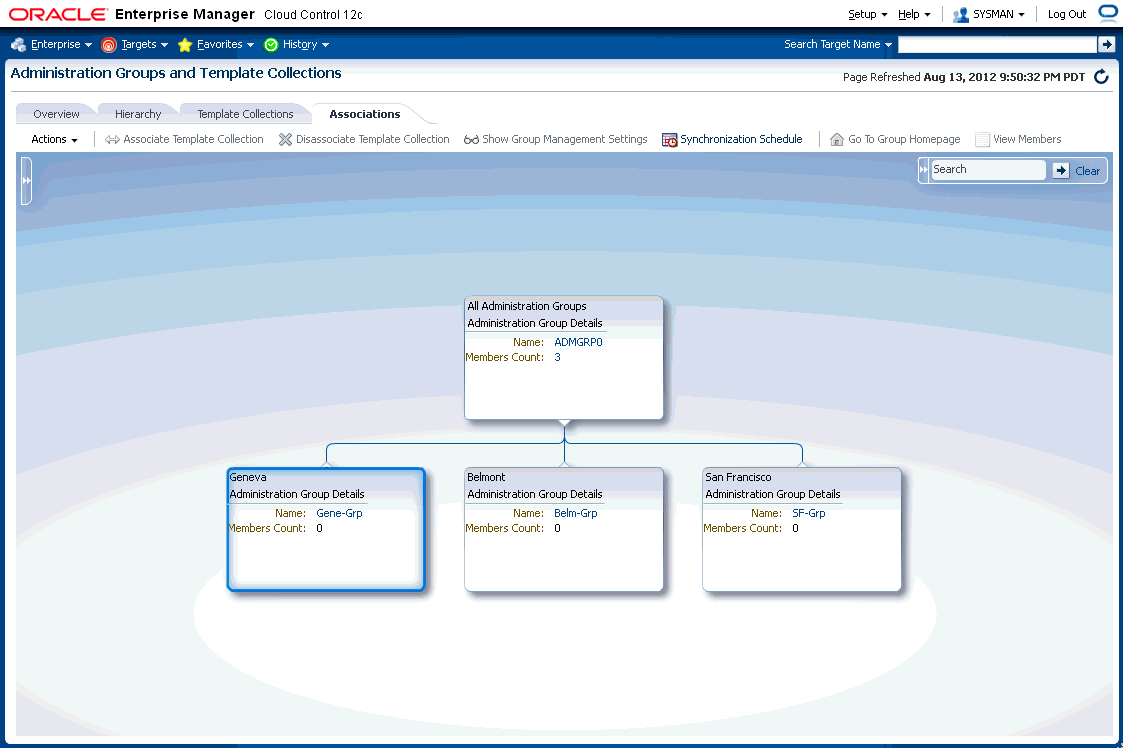Image resolution: width=1123 pixels, height=748 pixels.
Task: Select the San Francisco group node
Action: [801, 529]
